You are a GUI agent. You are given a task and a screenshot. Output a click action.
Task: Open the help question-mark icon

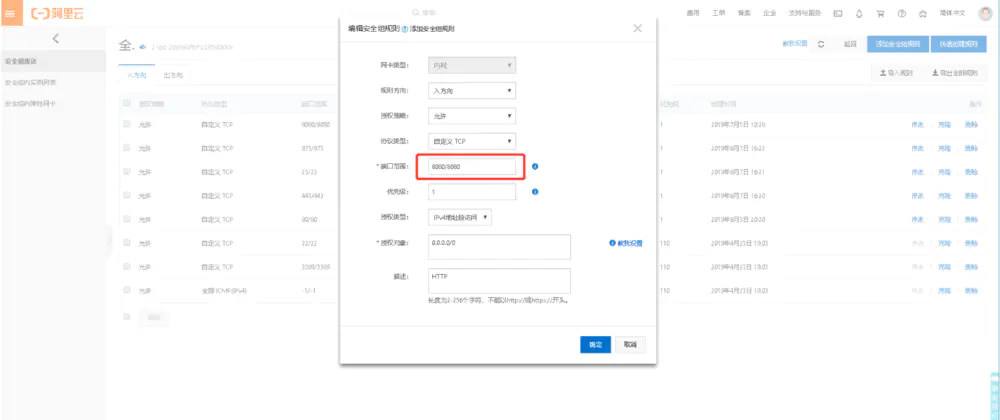[x=902, y=13]
